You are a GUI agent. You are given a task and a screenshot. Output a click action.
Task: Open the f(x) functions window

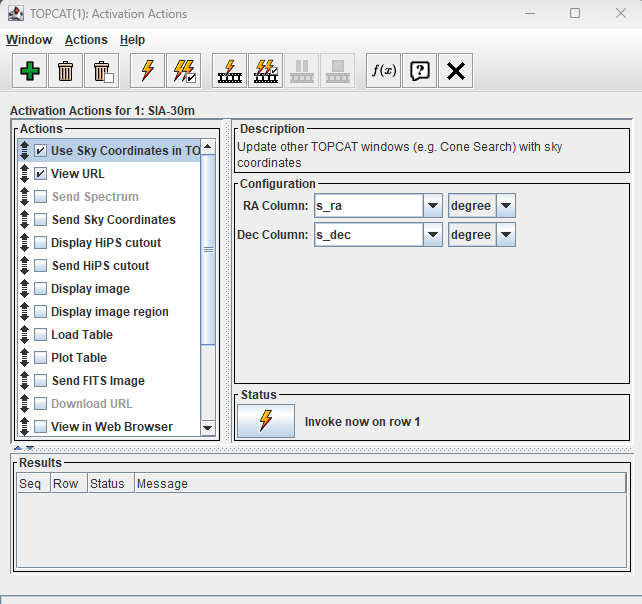point(383,71)
